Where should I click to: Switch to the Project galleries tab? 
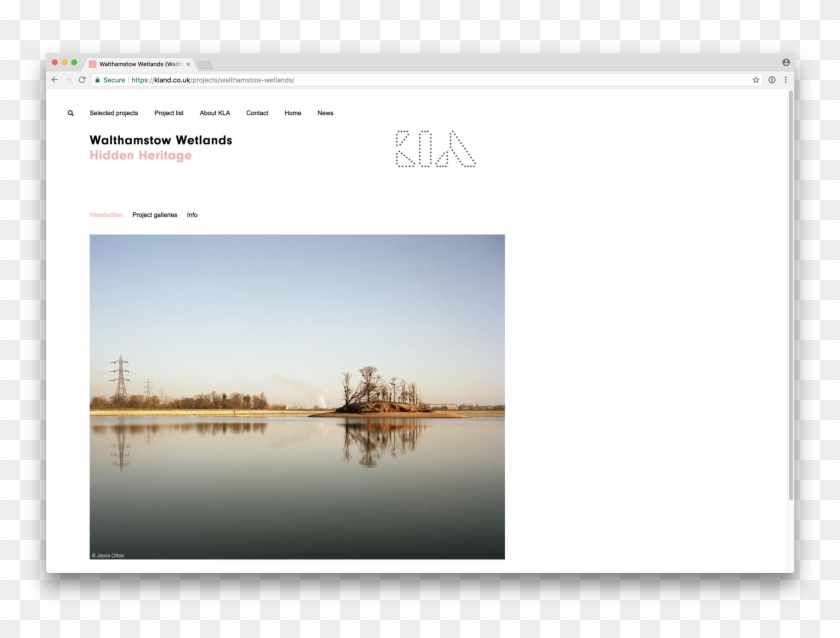click(155, 215)
